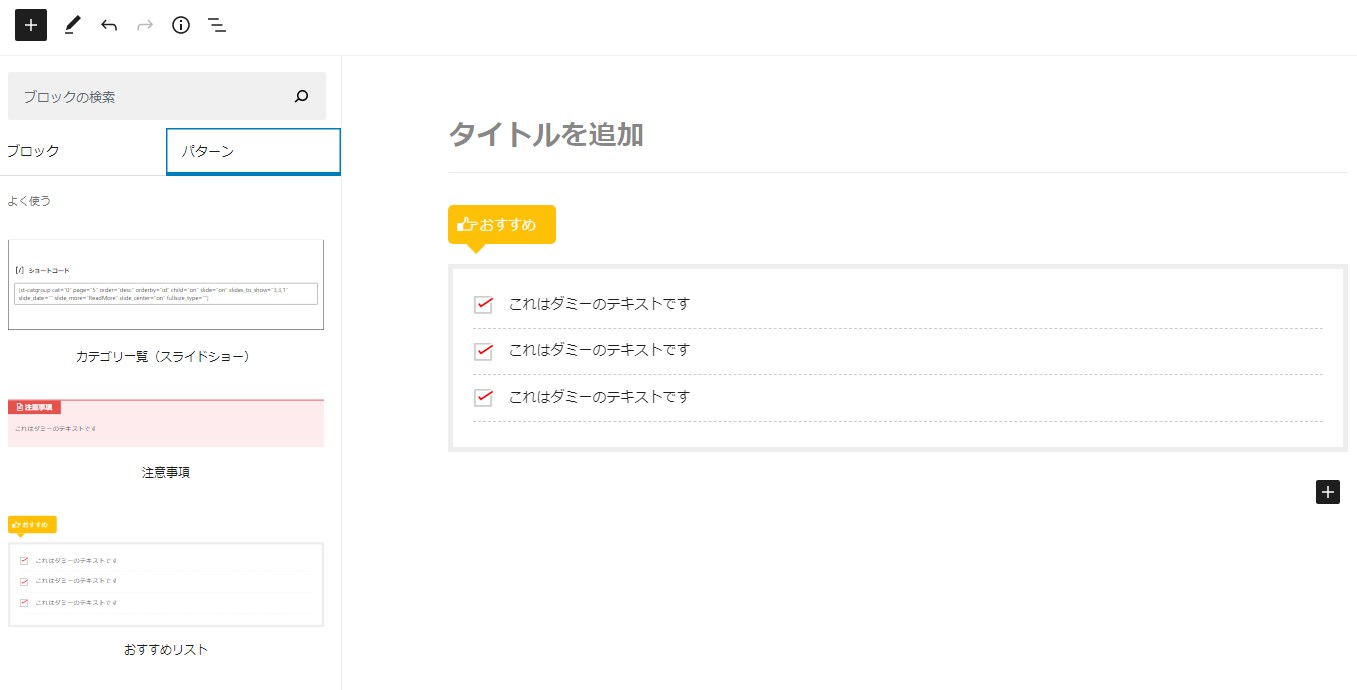The width and height of the screenshot is (1357, 690).
Task: Open the list view outline
Action: point(217,25)
